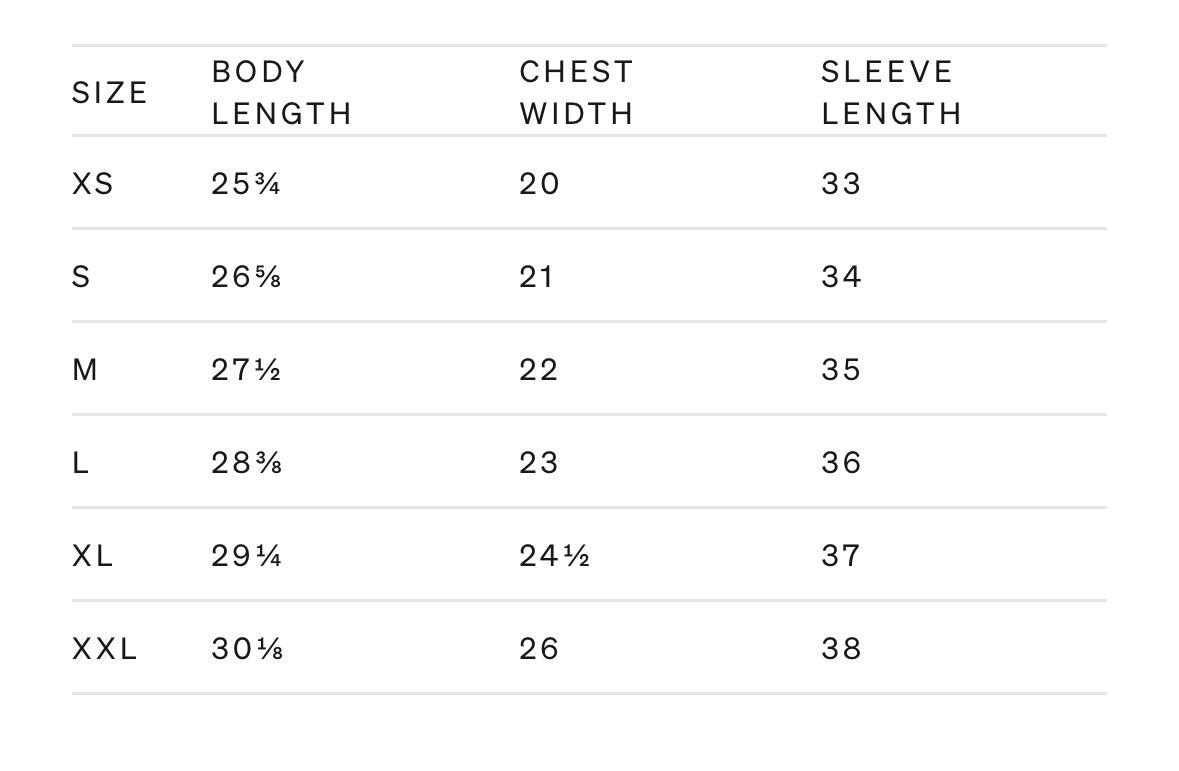Screen dimensions: 1179x771
Task: Click body length value 25¾
Action: point(246,184)
